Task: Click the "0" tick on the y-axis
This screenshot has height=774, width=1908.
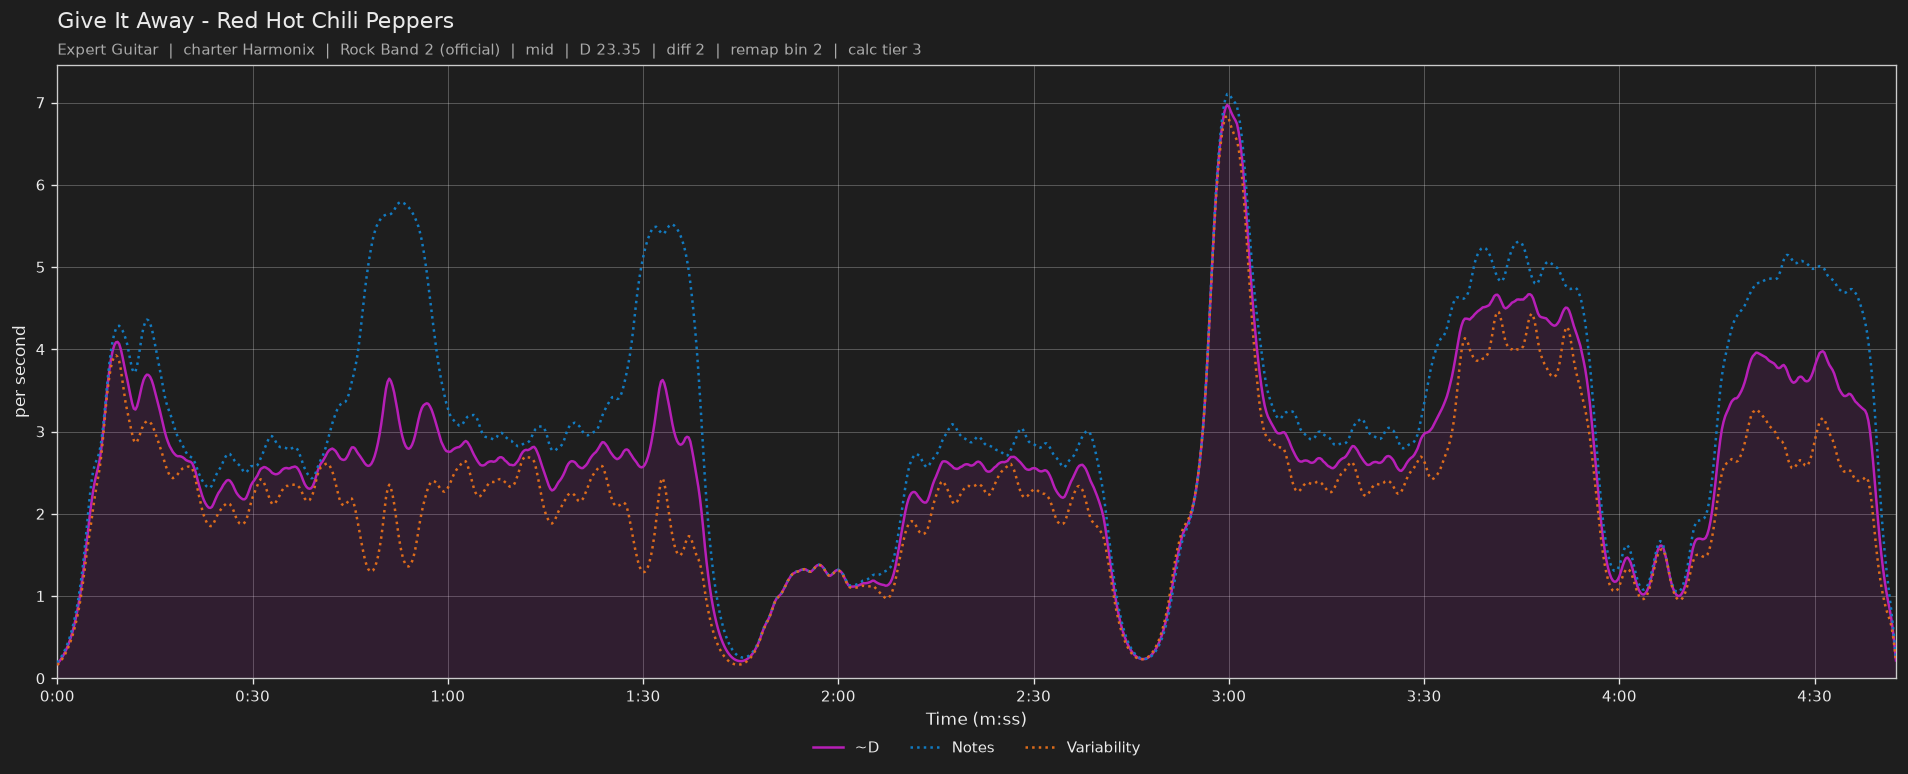Action: pyautogui.click(x=41, y=679)
